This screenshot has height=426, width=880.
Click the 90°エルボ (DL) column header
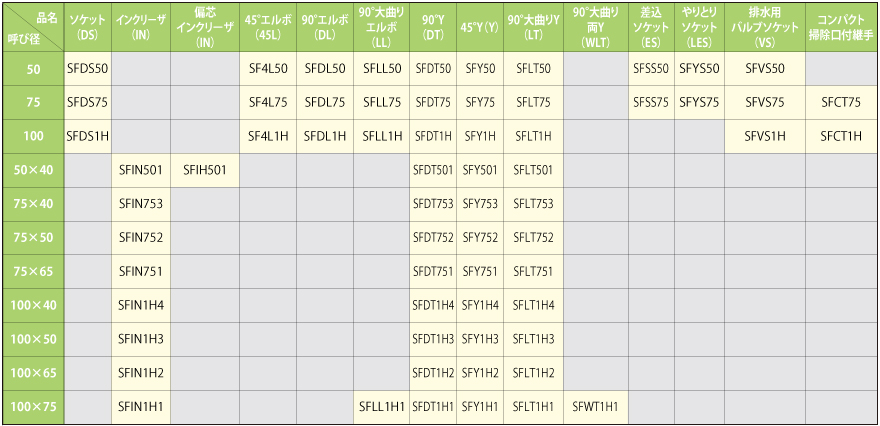(324, 26)
